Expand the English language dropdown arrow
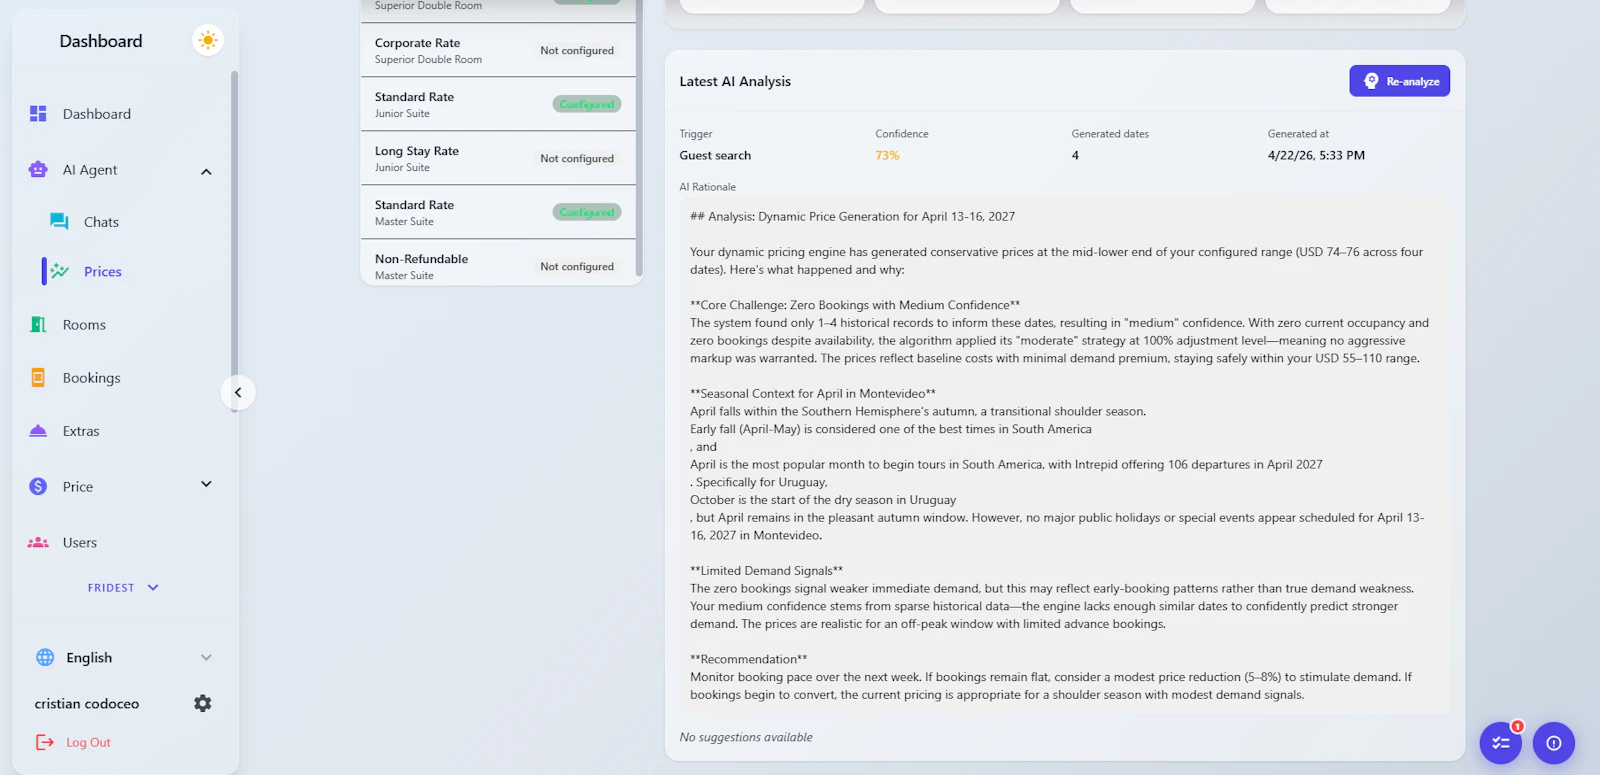Image resolution: width=1600 pixels, height=775 pixels. (x=206, y=657)
